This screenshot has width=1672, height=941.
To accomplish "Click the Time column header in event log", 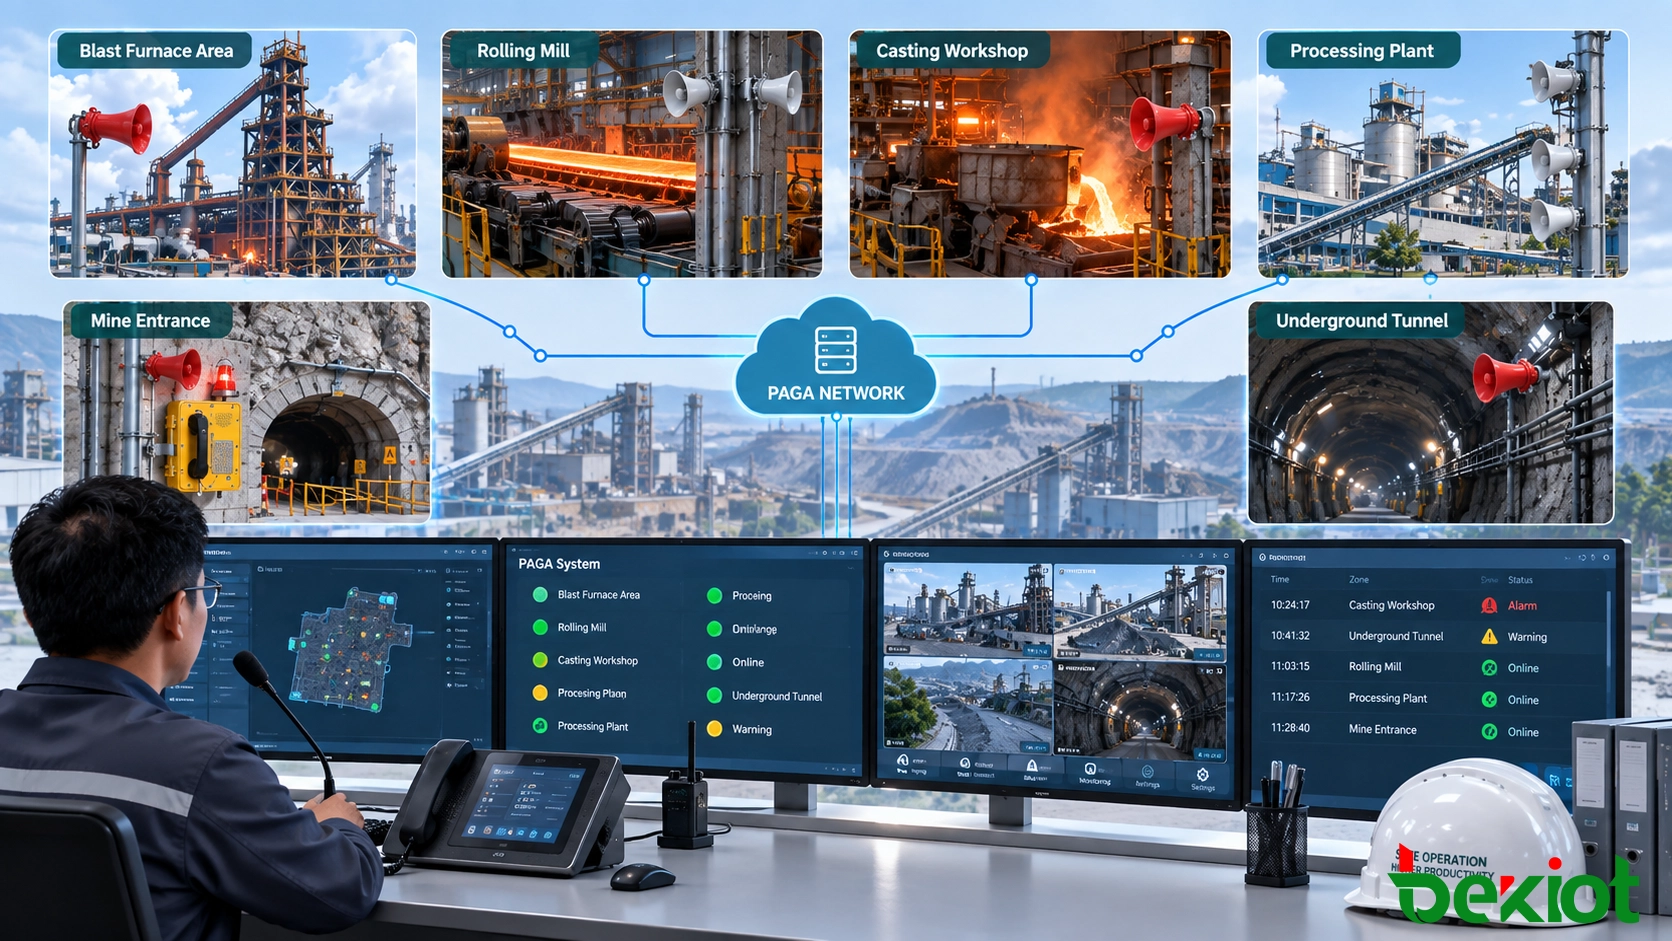I will (1280, 579).
